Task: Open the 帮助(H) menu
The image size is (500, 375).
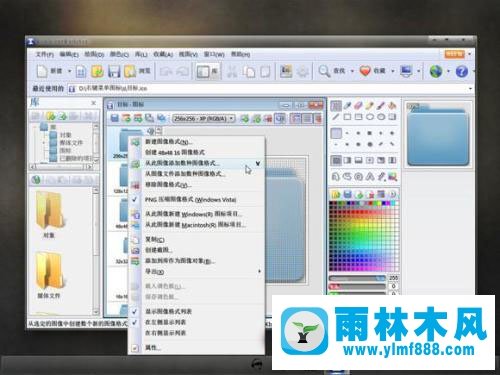Action: pos(241,54)
